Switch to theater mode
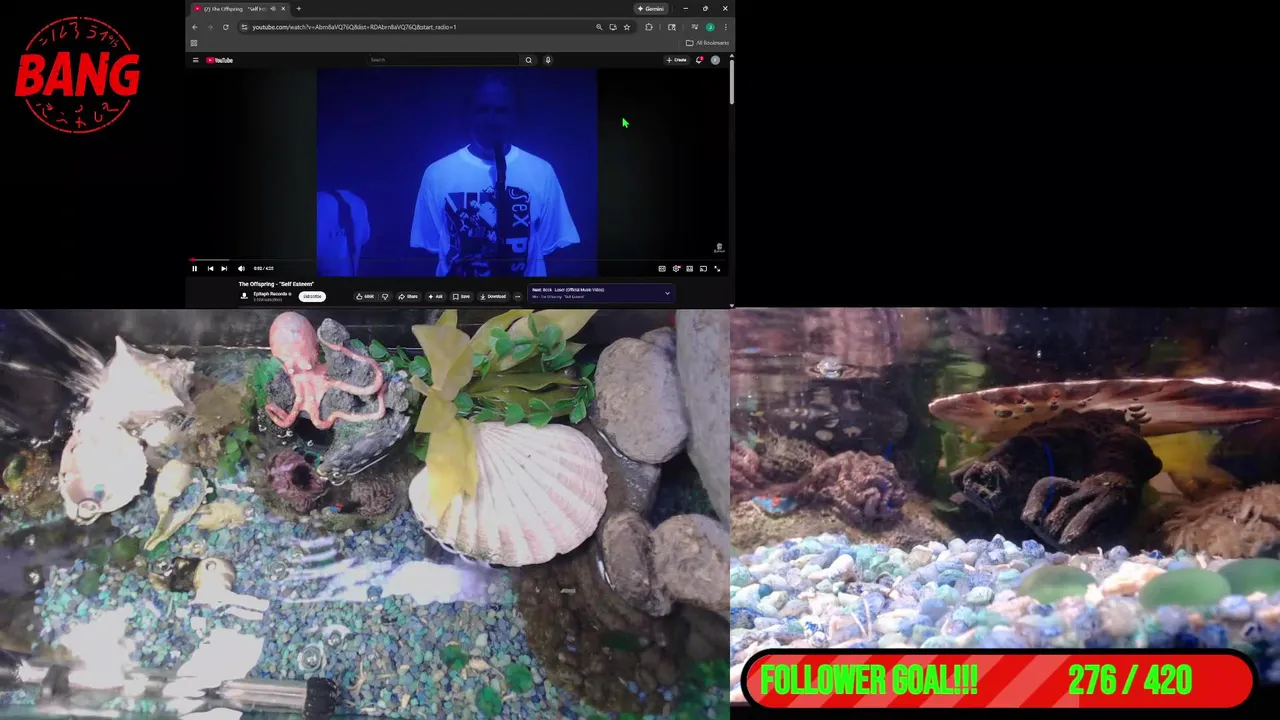The image size is (1280, 720). coord(690,268)
